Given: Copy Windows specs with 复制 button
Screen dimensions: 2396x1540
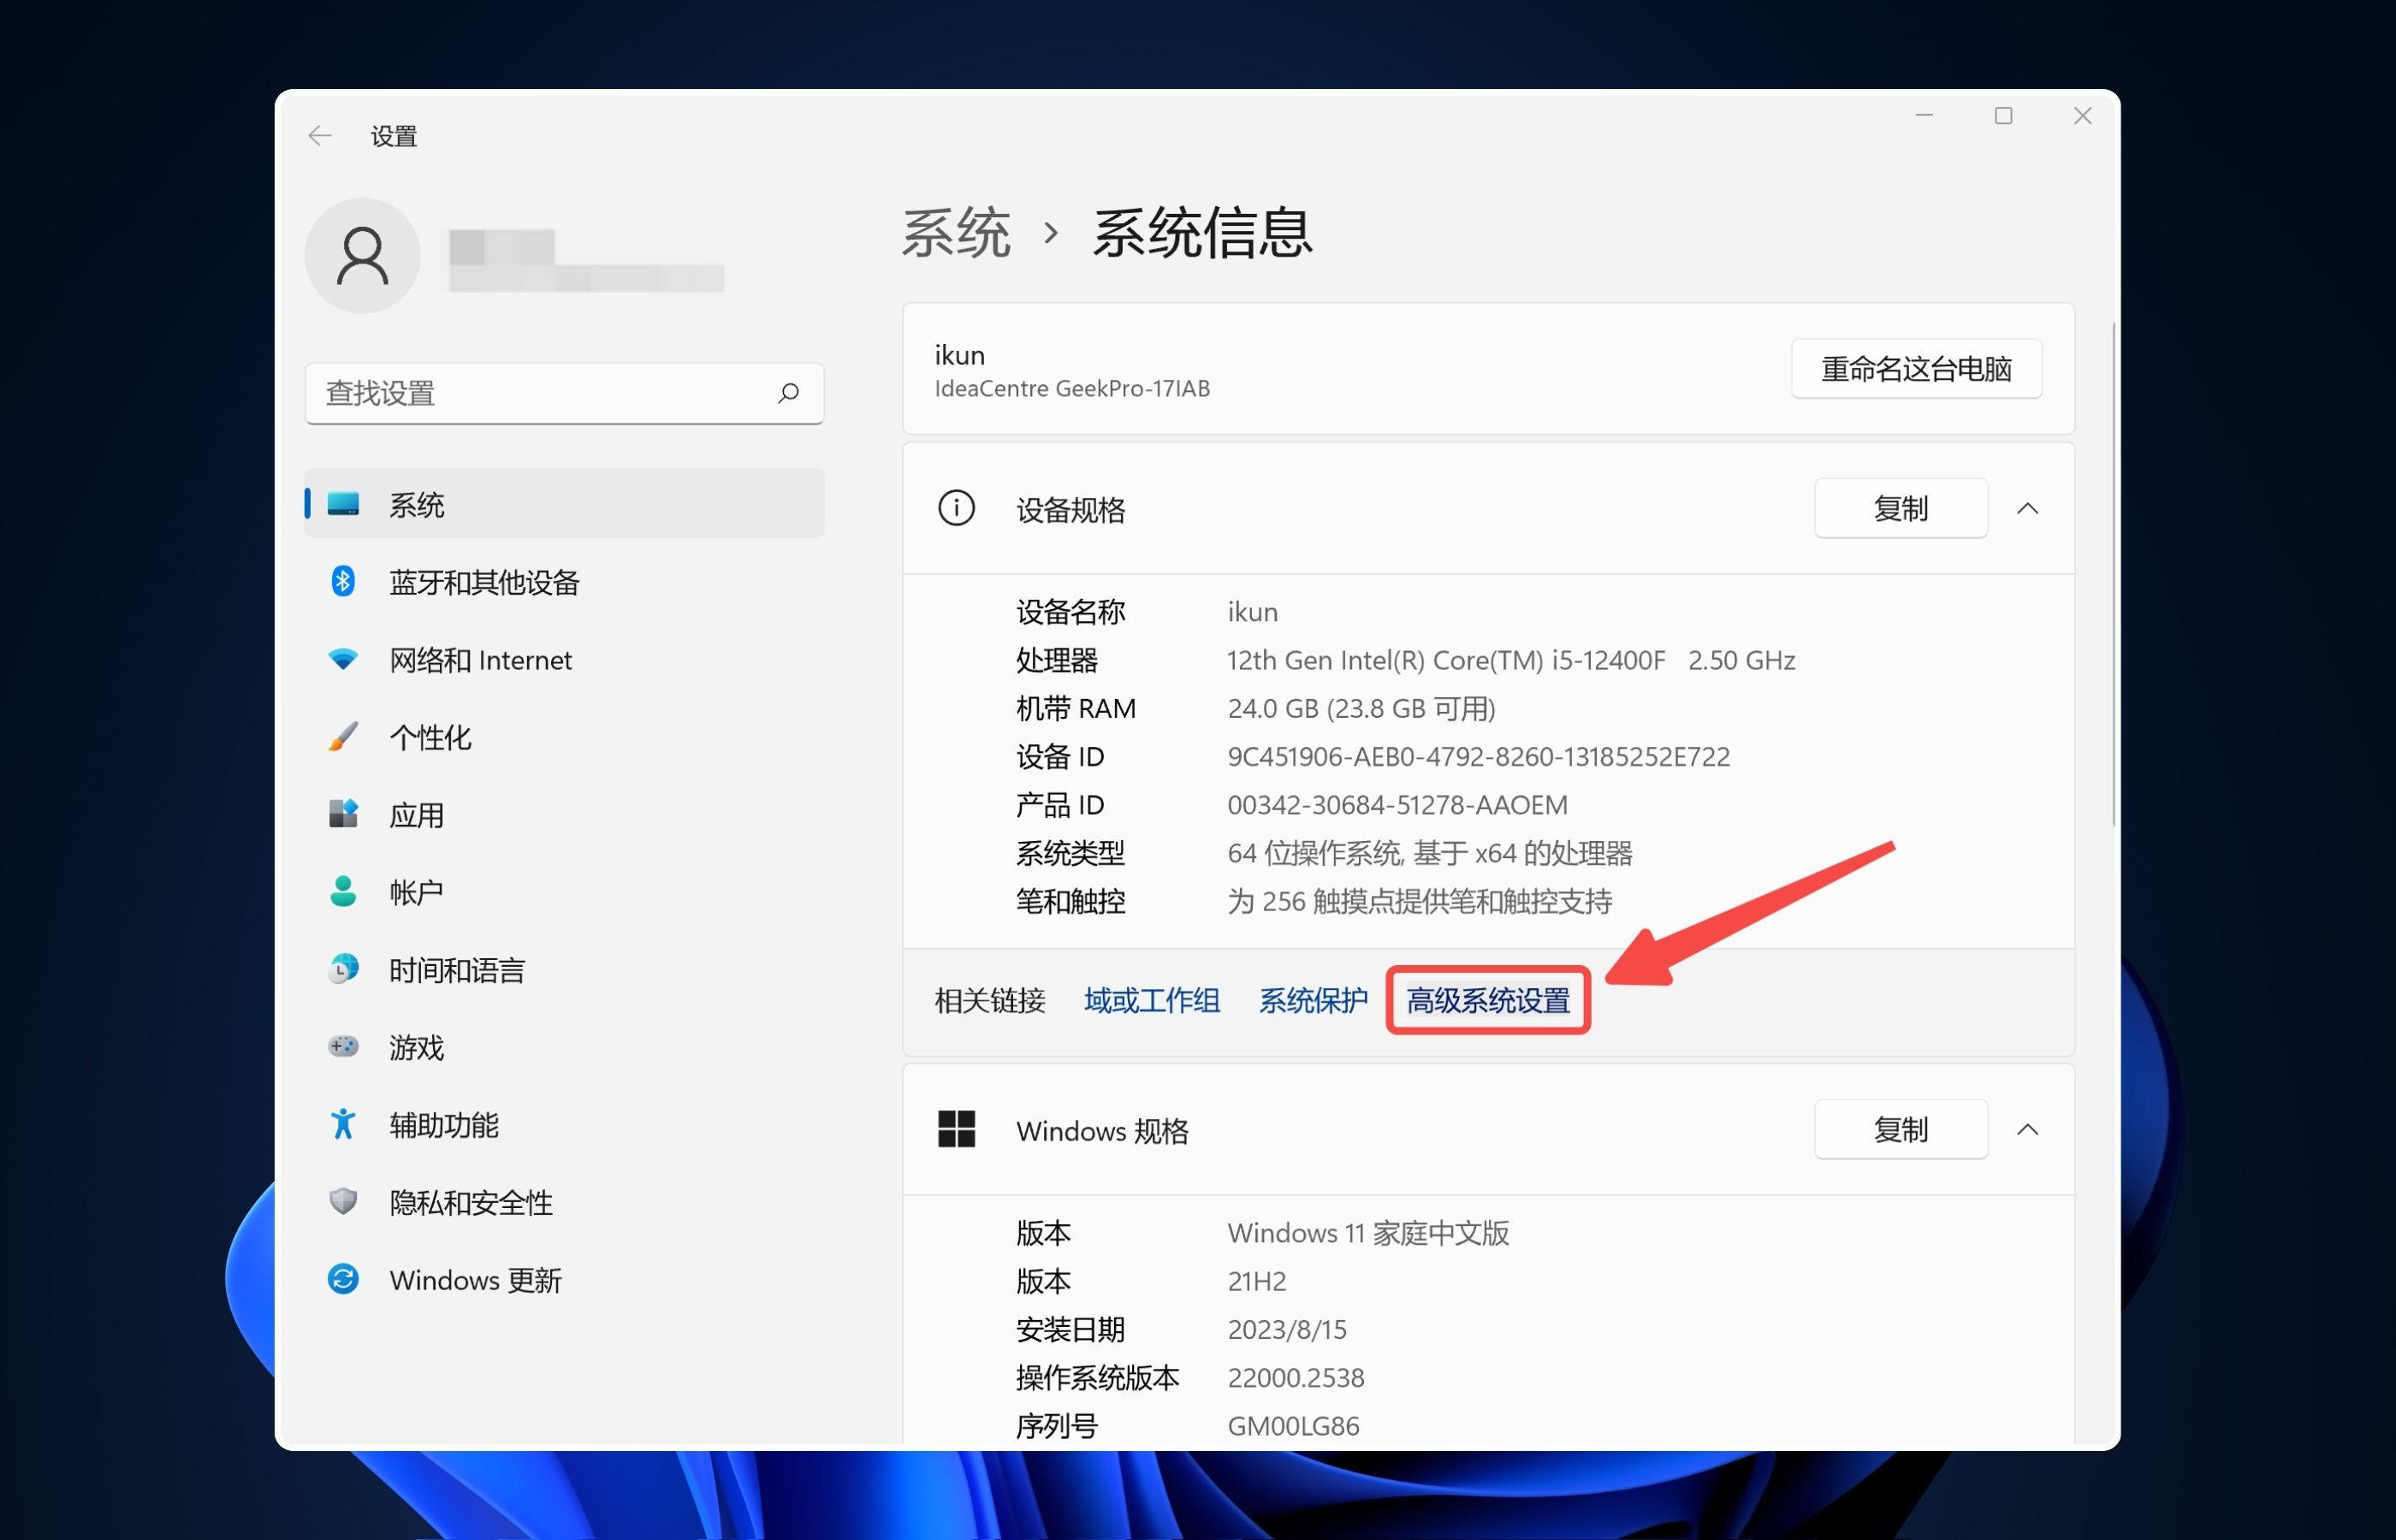Looking at the screenshot, I should click(1901, 1130).
